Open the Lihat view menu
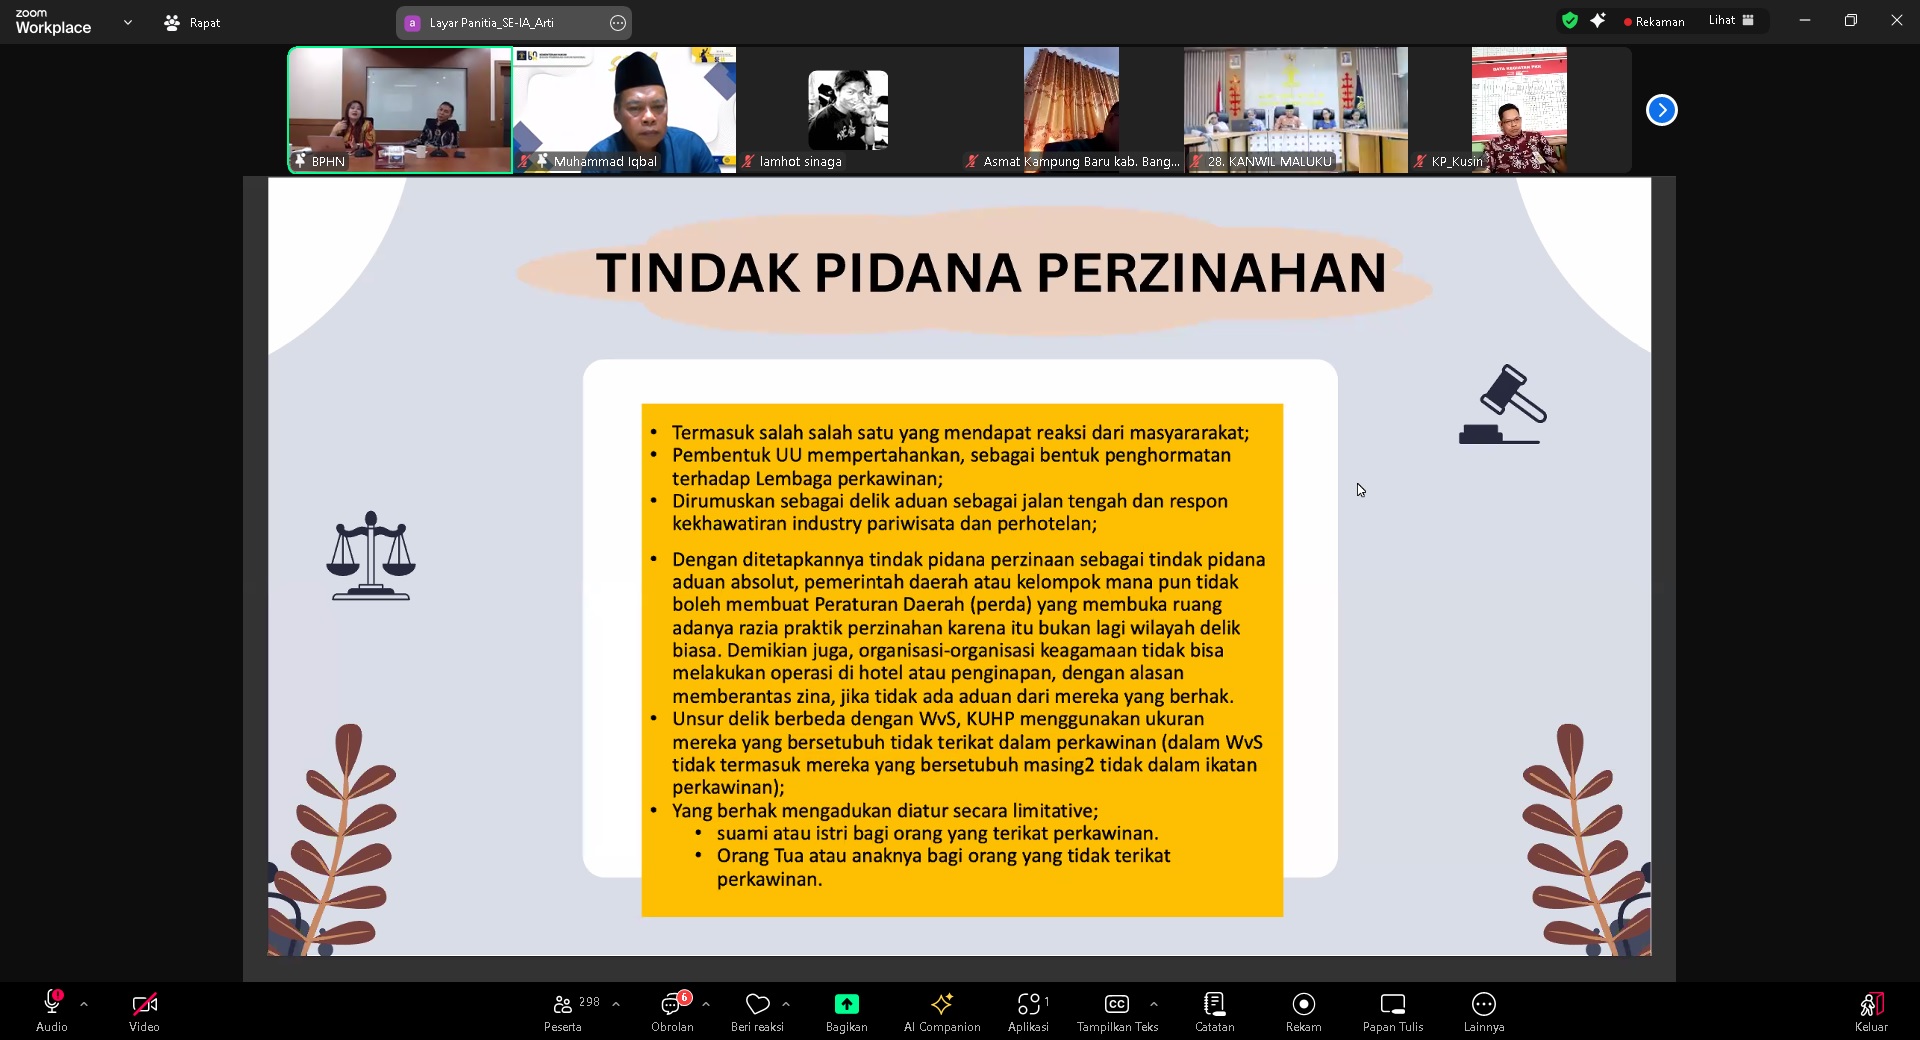 [1731, 21]
